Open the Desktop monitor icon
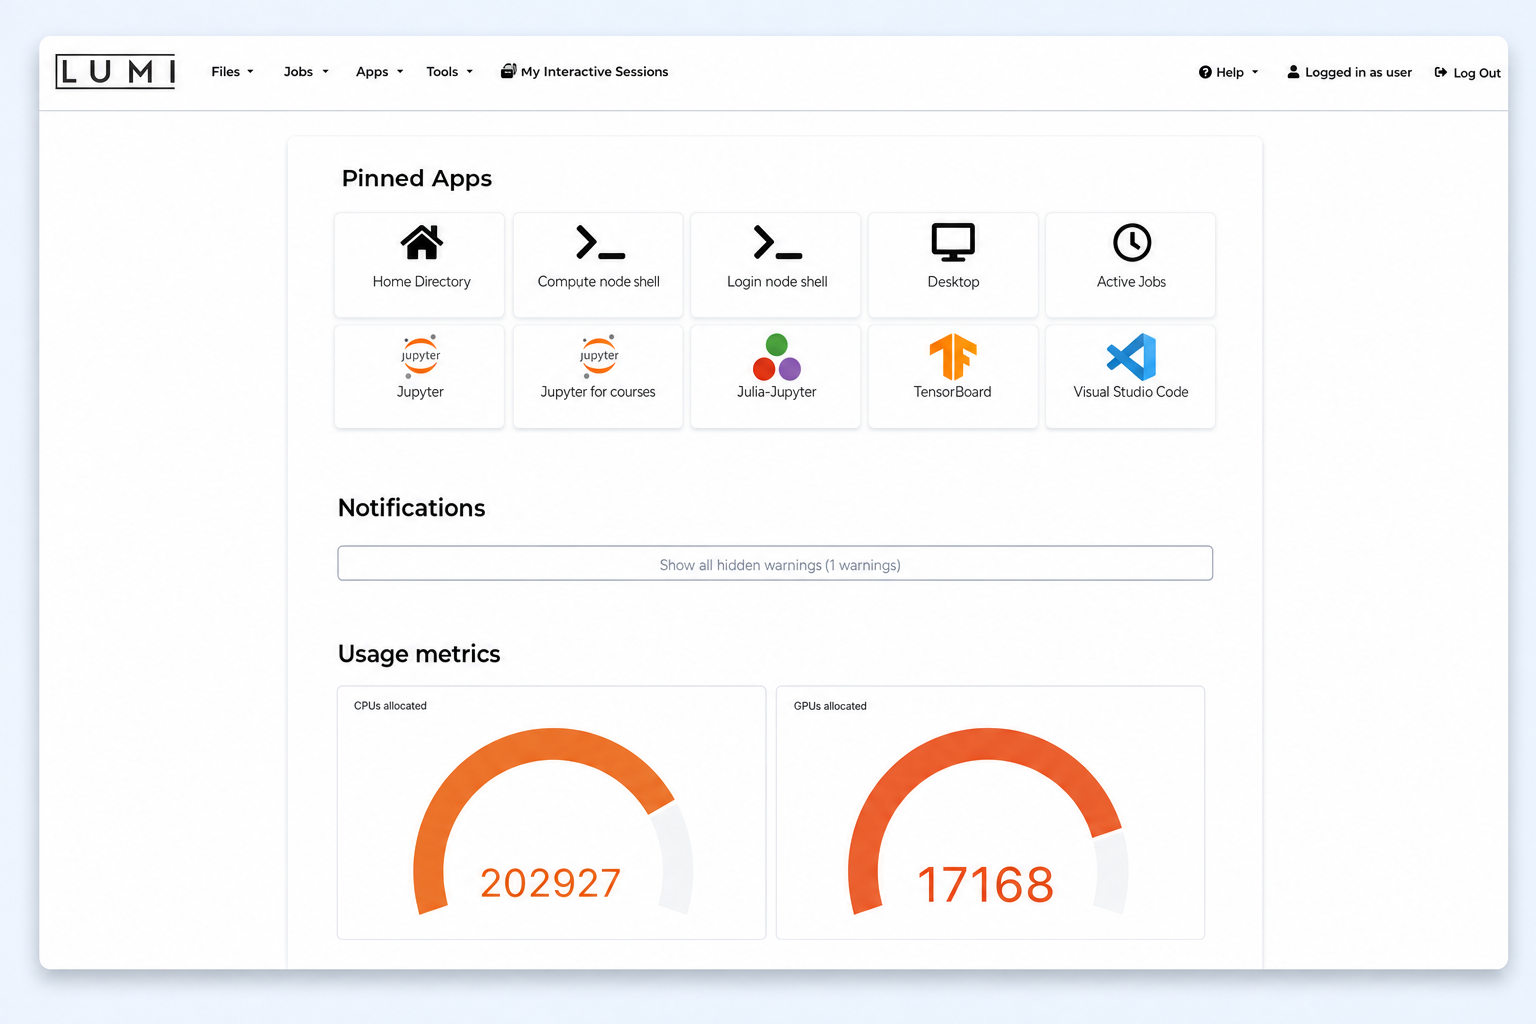 [x=953, y=242]
